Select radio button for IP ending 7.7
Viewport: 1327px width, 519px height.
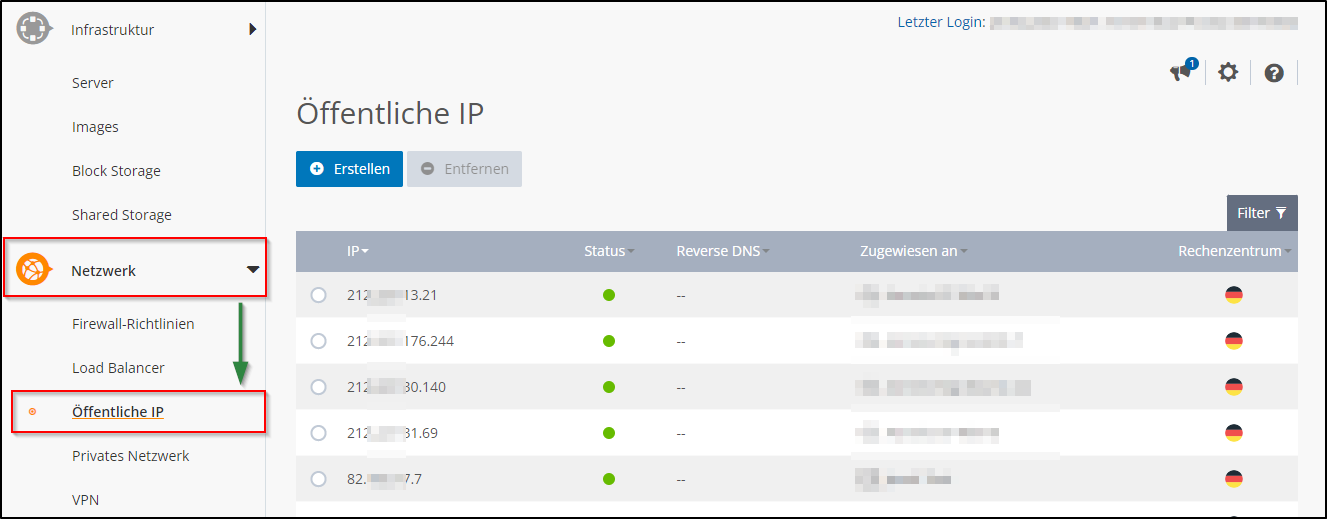point(319,479)
